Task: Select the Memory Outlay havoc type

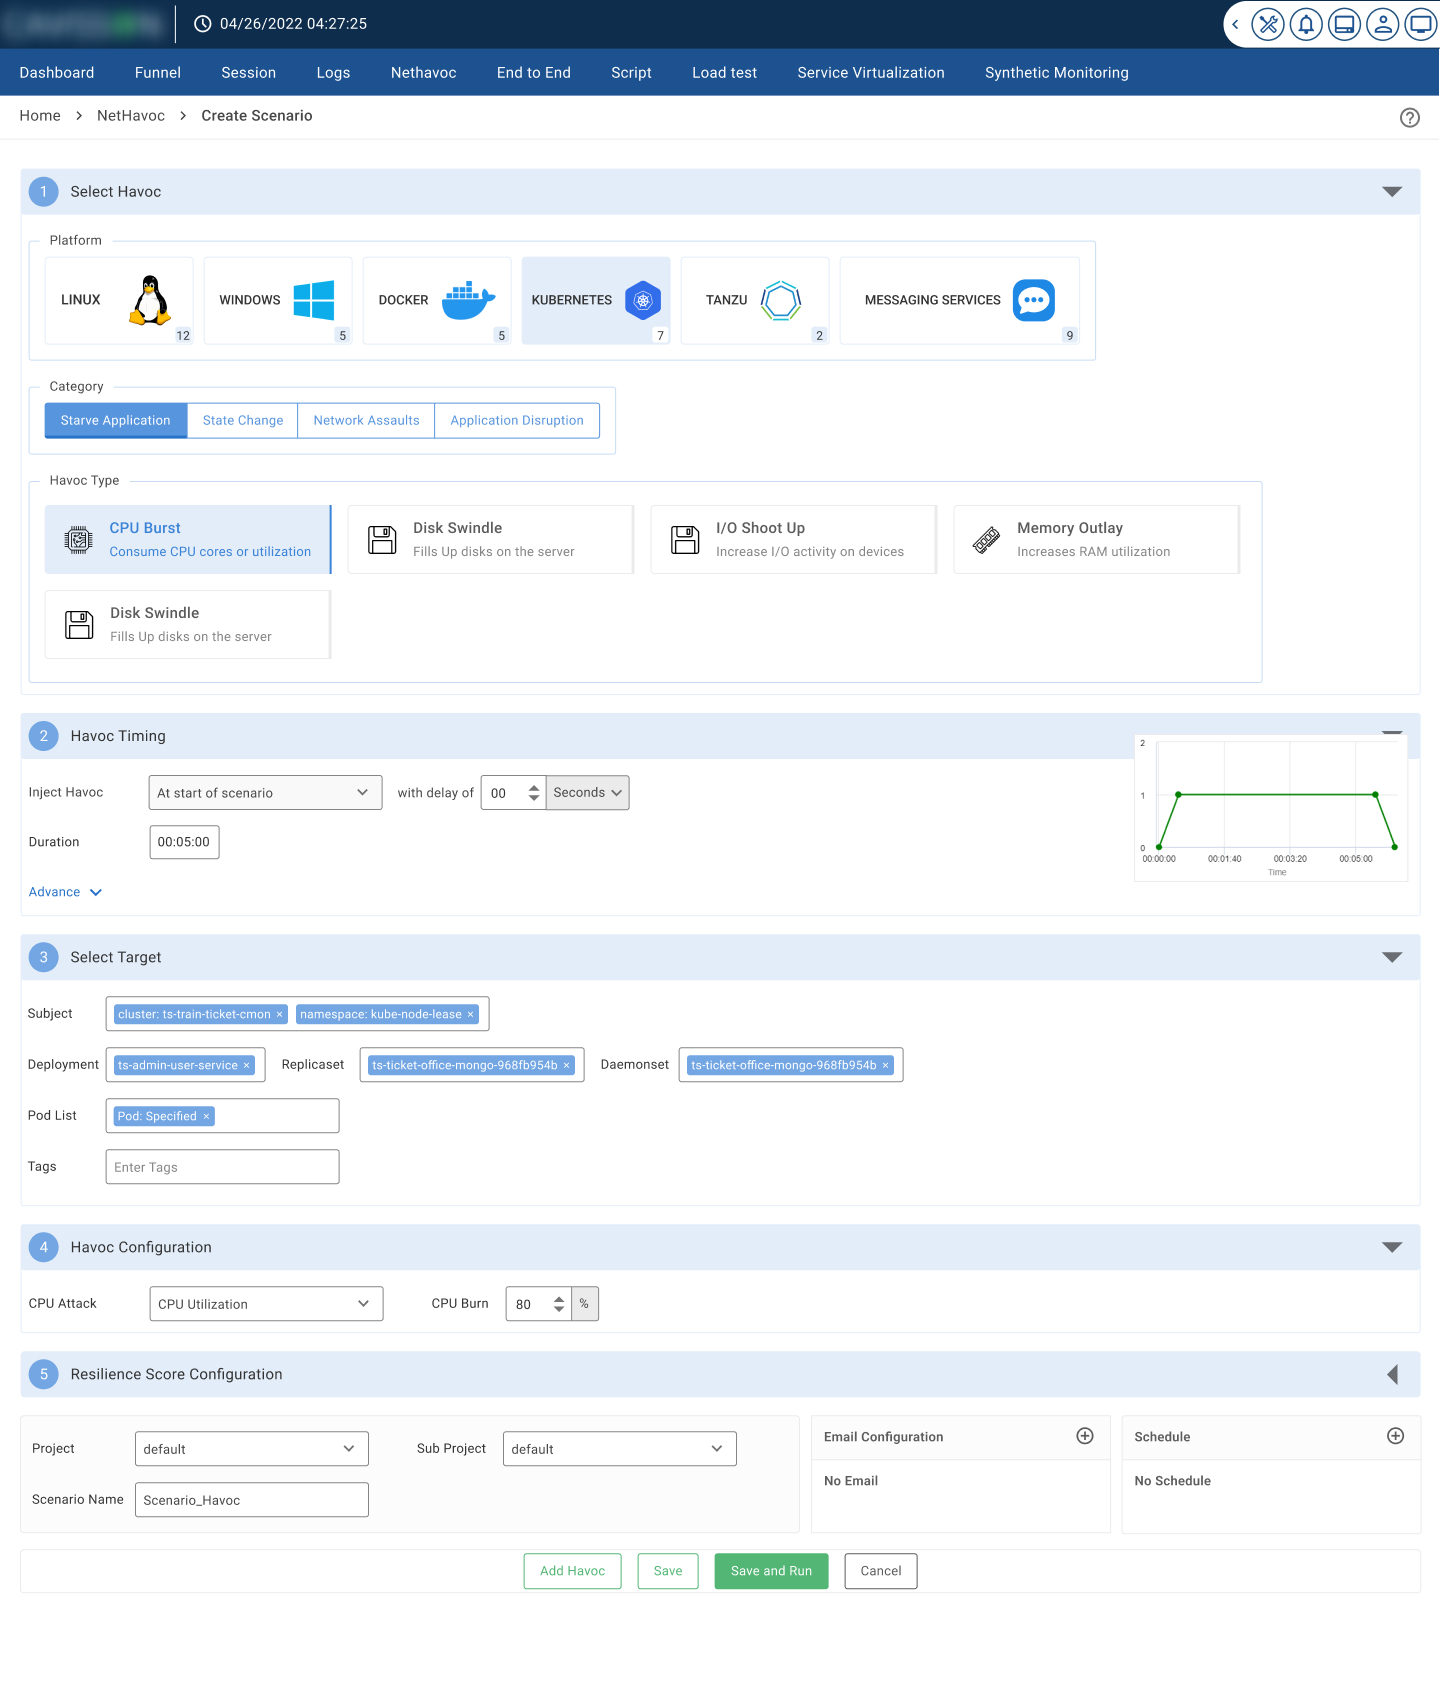Action: coord(1096,539)
